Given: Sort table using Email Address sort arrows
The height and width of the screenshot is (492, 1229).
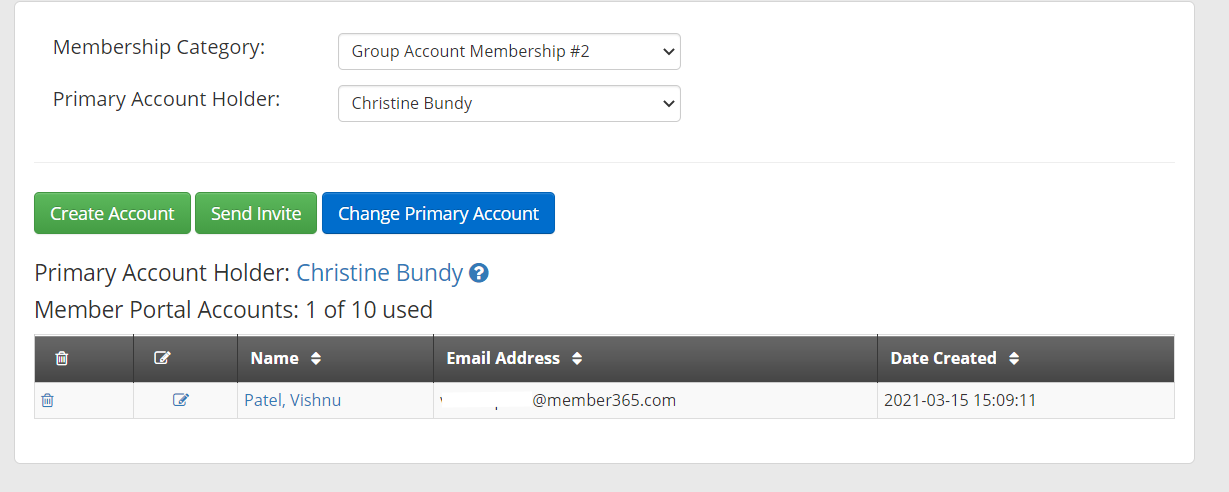Looking at the screenshot, I should [577, 358].
